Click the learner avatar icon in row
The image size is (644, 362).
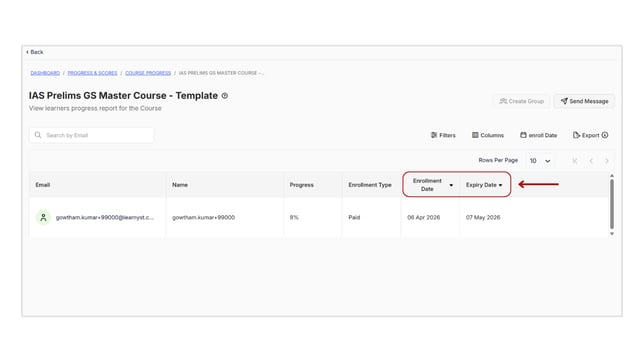tap(43, 217)
